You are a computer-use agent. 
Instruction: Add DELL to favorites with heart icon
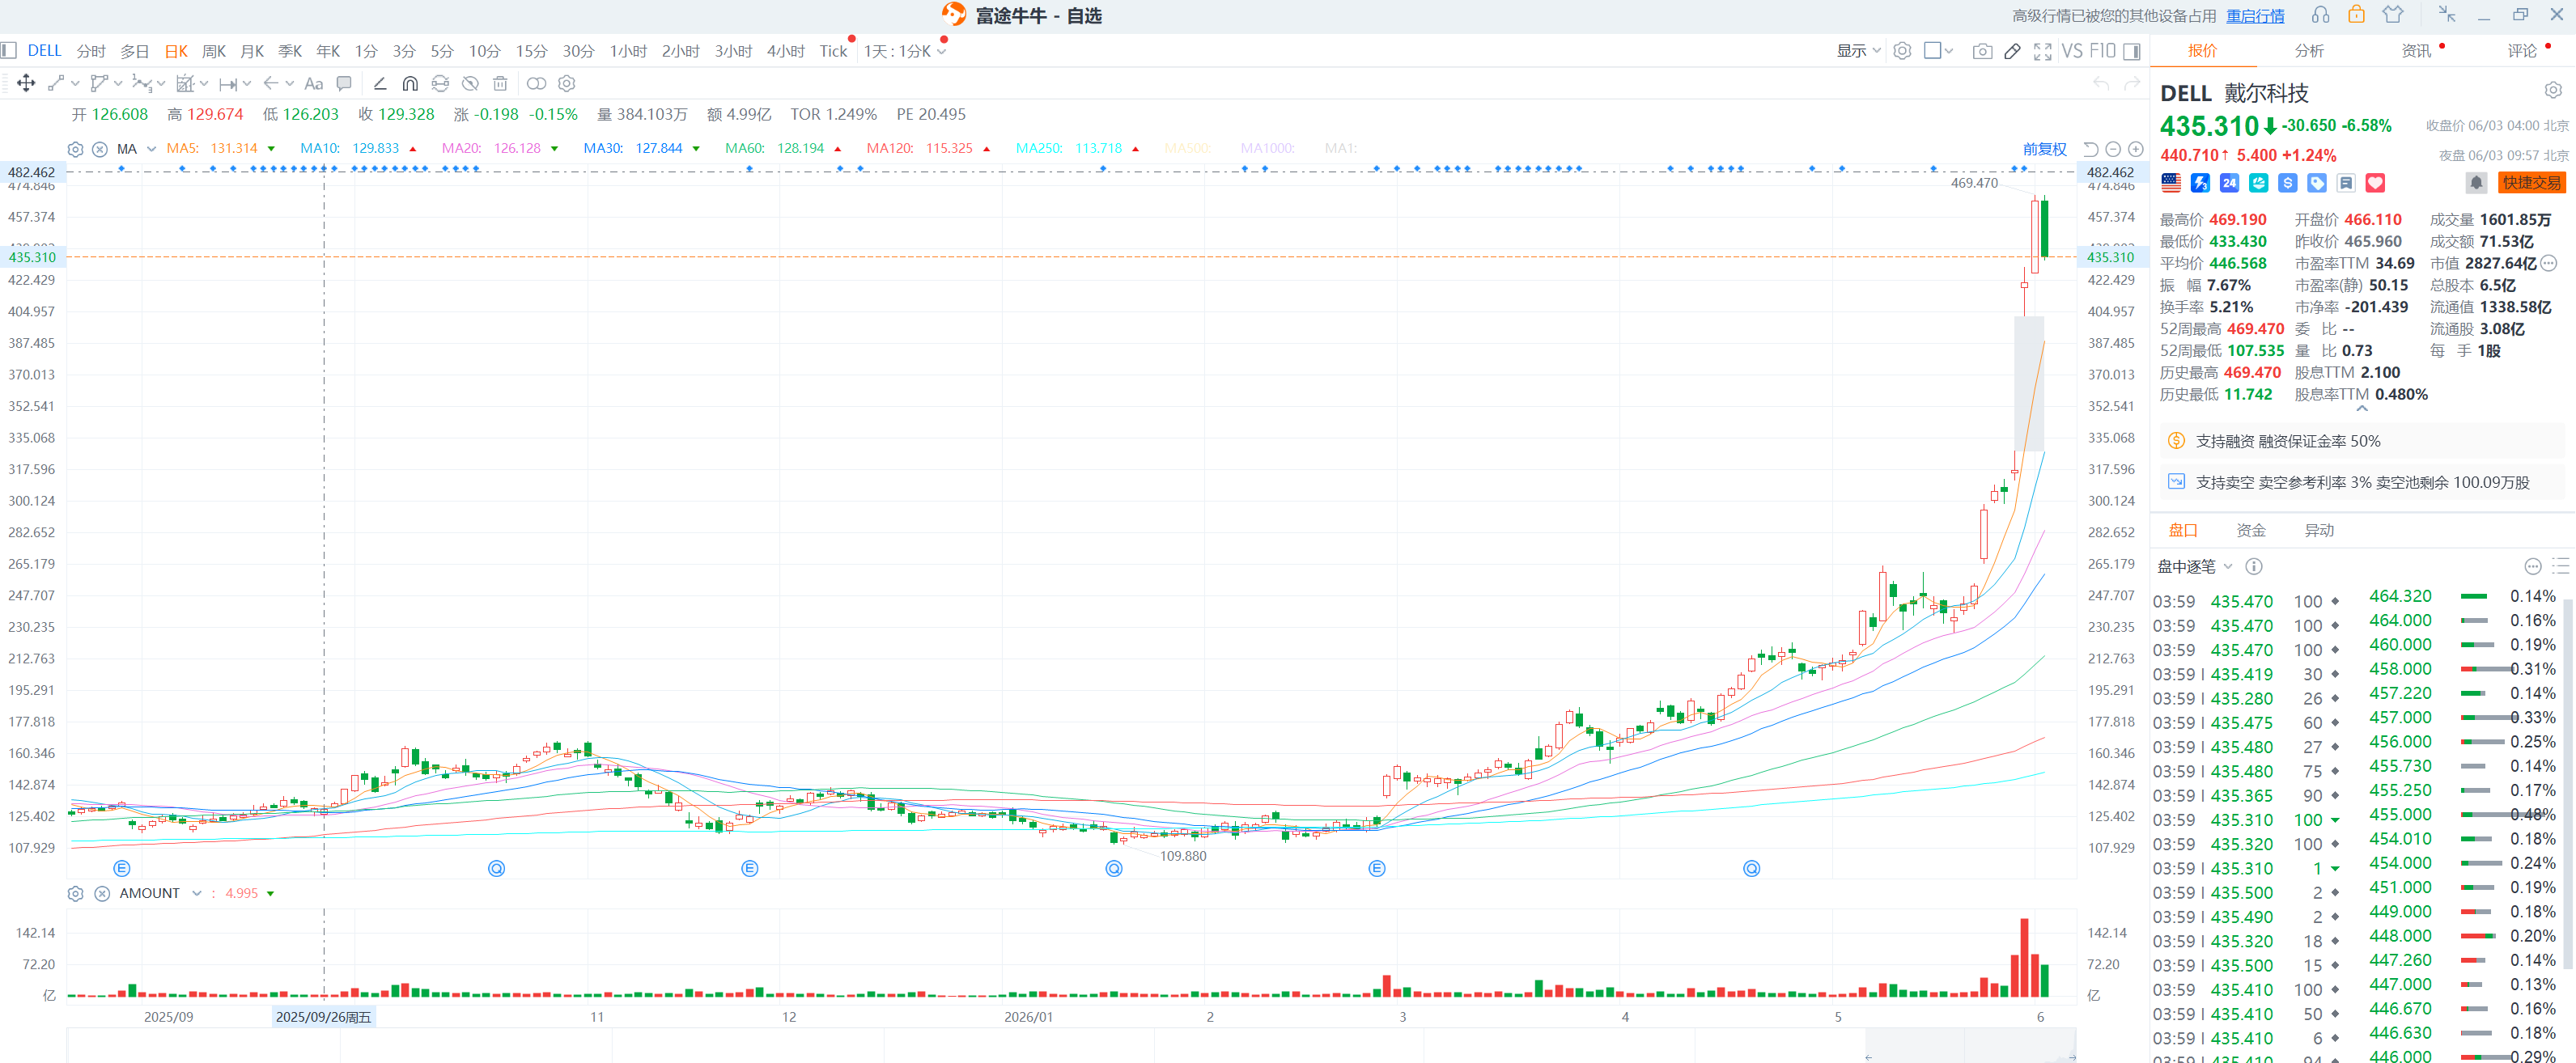[2375, 183]
